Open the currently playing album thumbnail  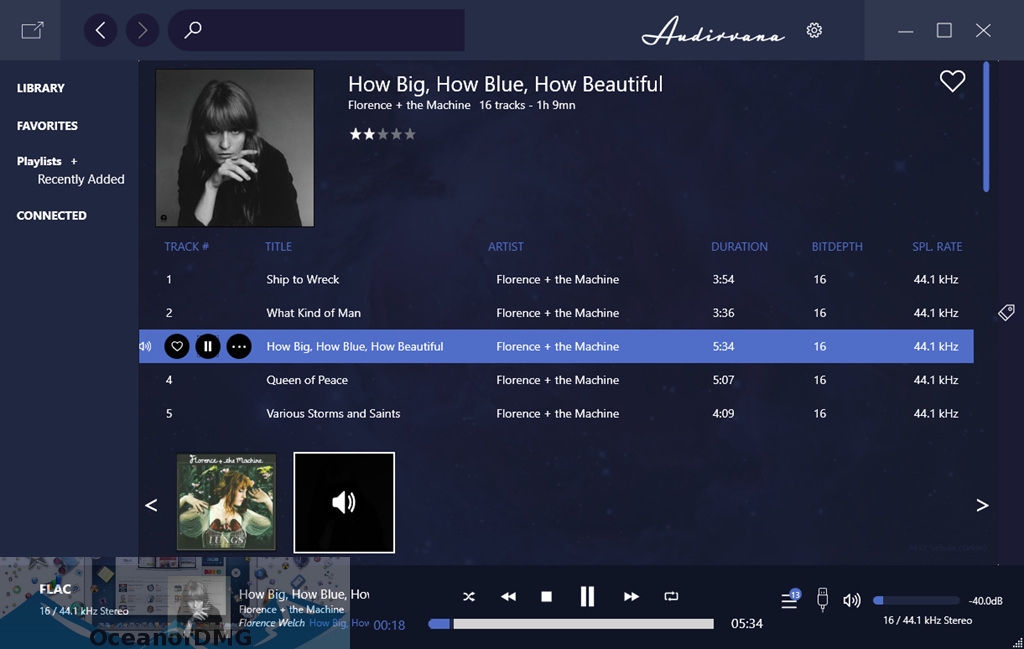(x=344, y=502)
